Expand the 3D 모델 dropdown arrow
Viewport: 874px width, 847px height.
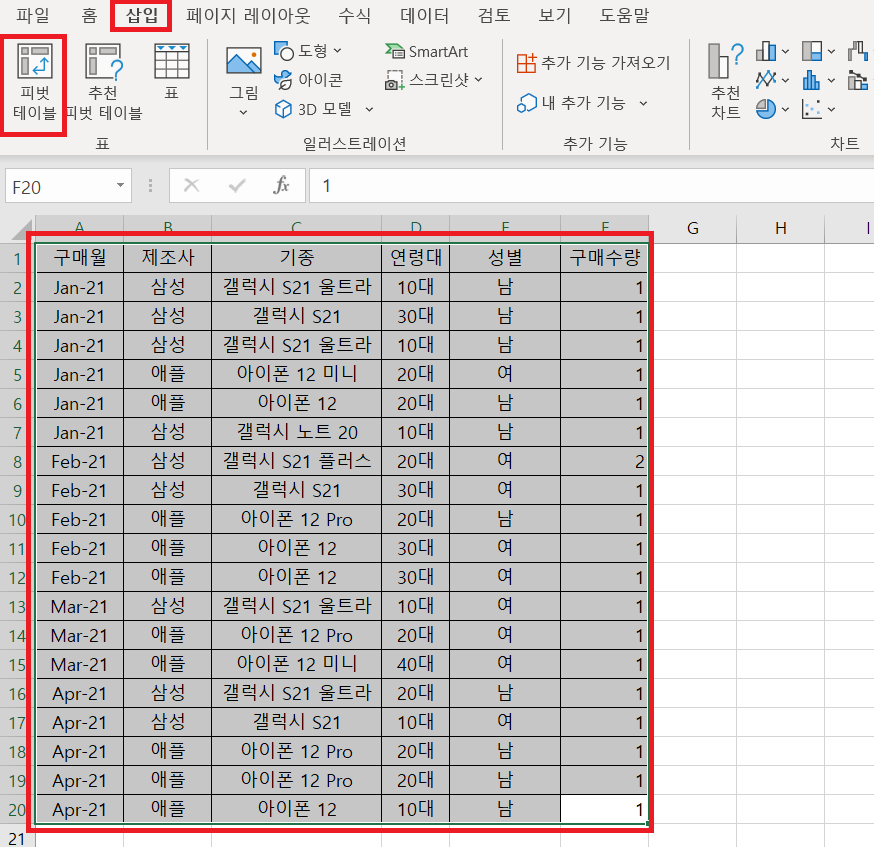pos(369,109)
